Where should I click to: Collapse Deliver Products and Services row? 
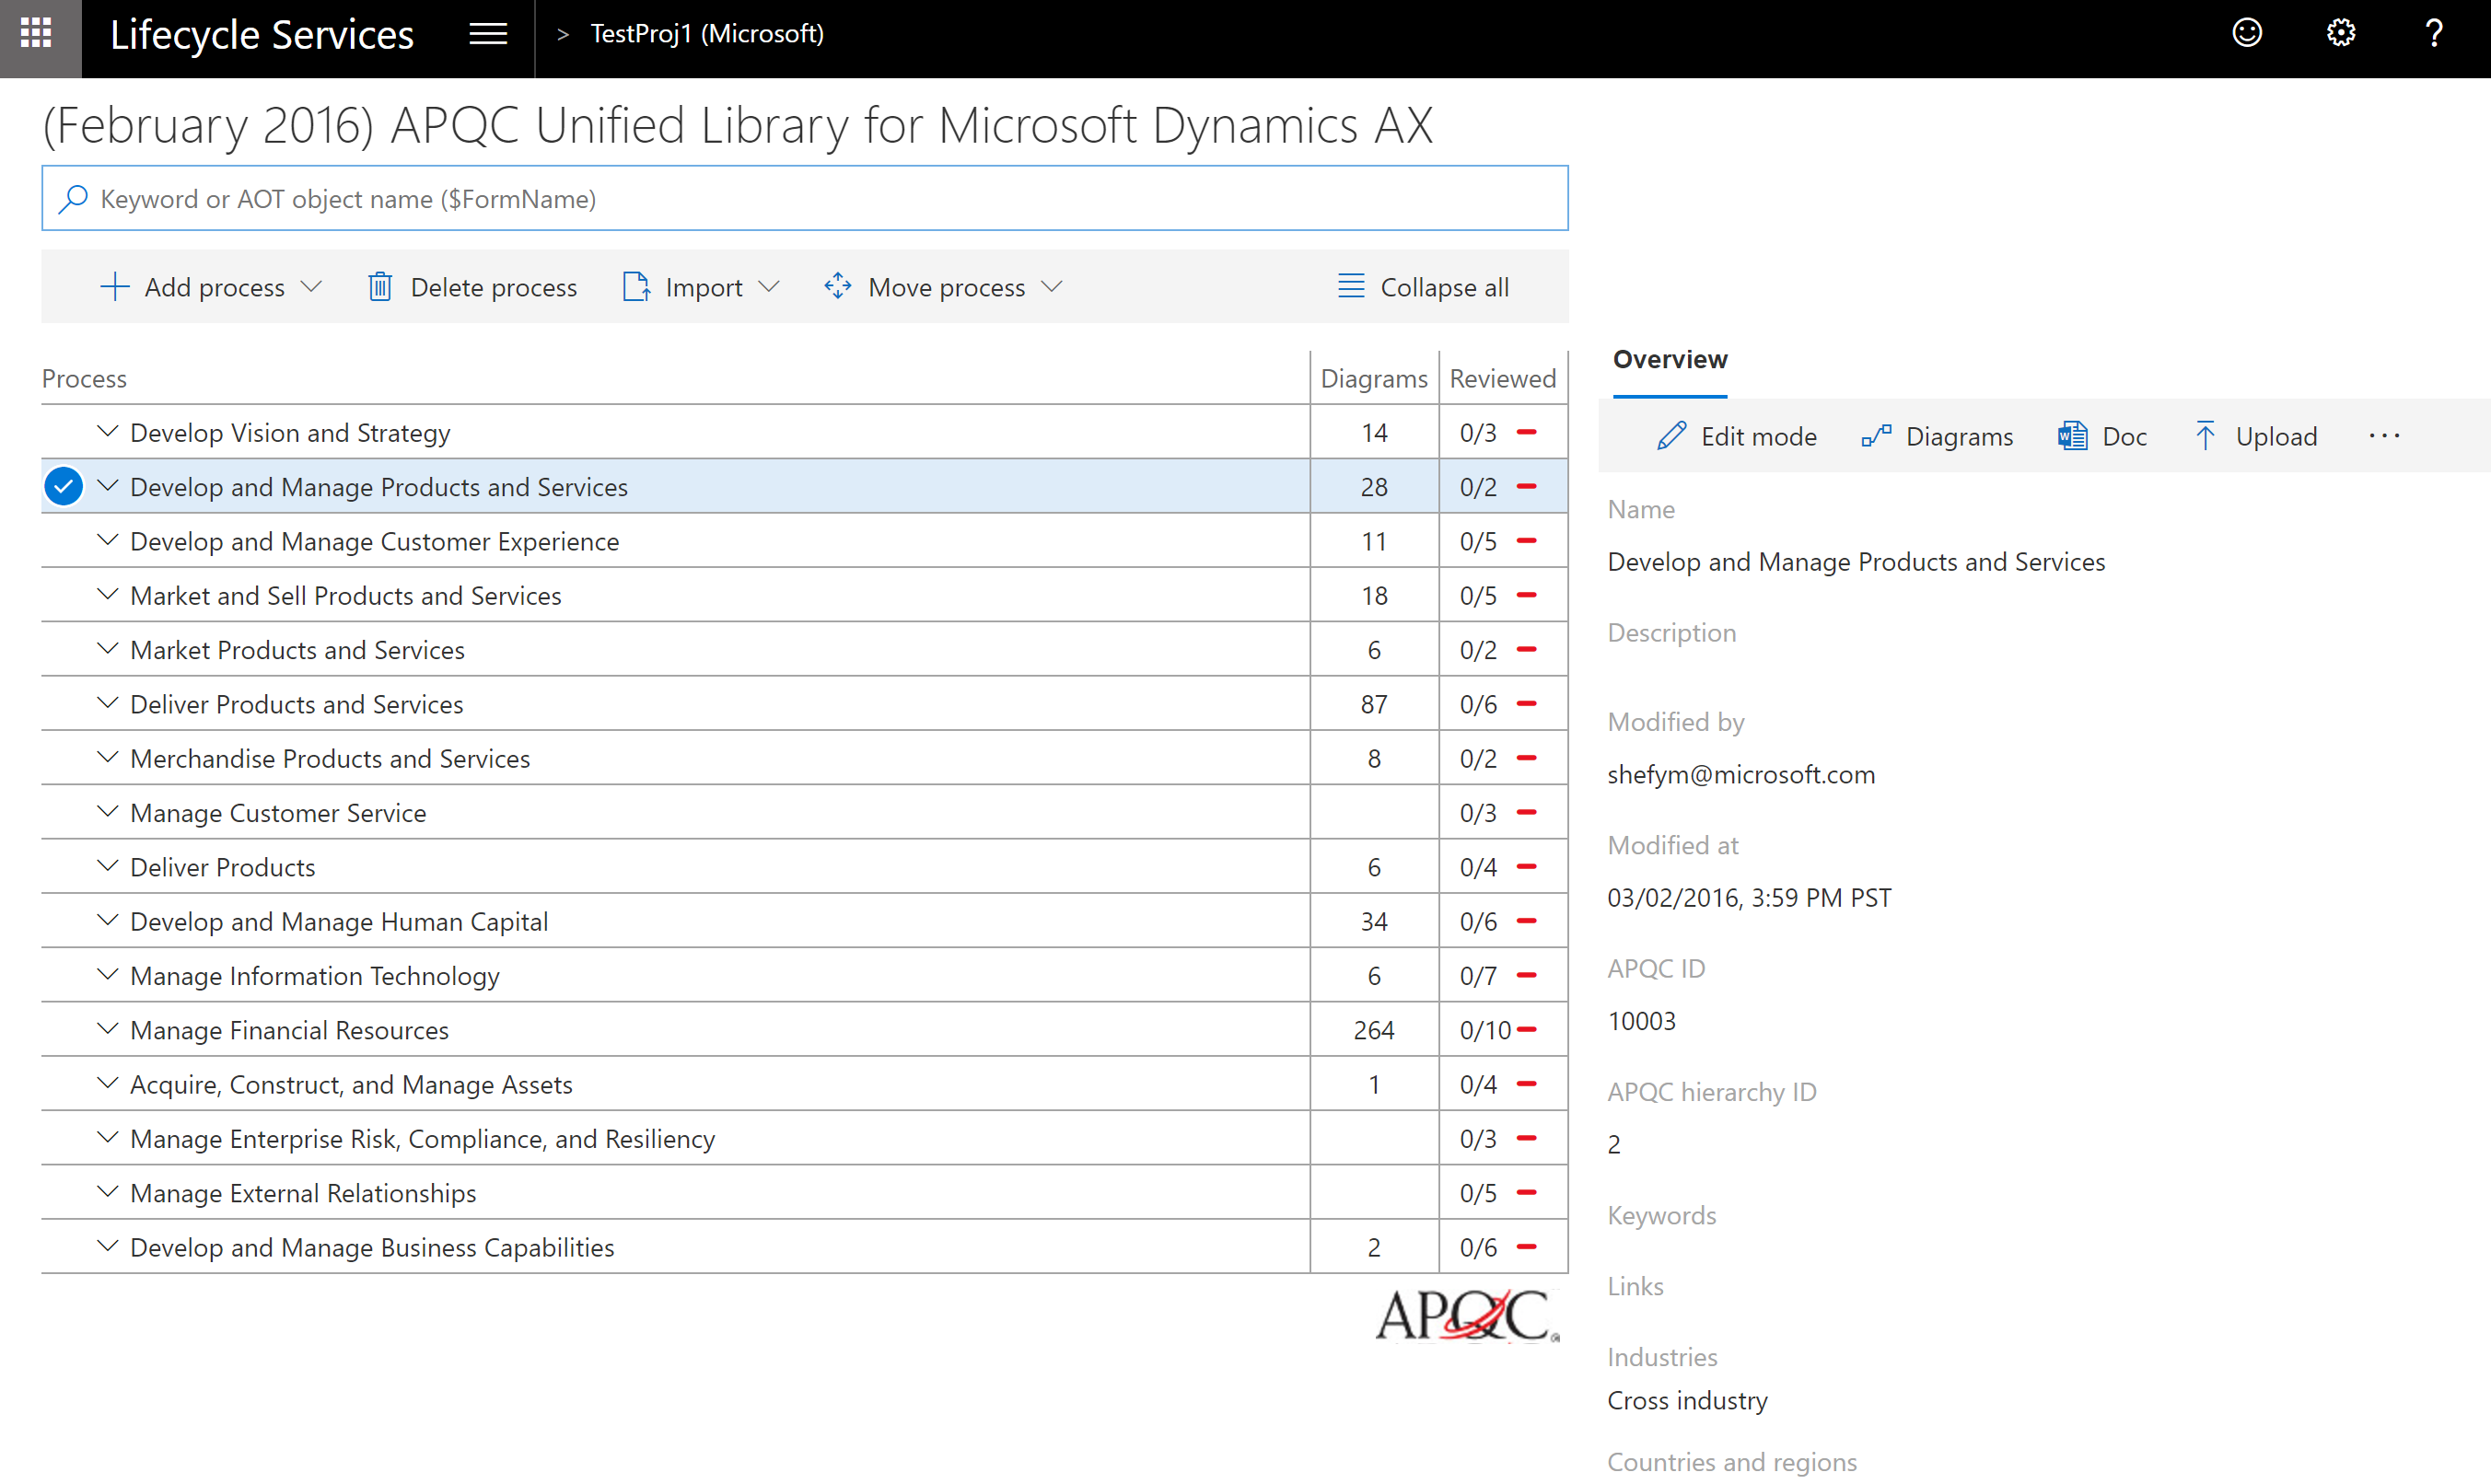click(110, 703)
